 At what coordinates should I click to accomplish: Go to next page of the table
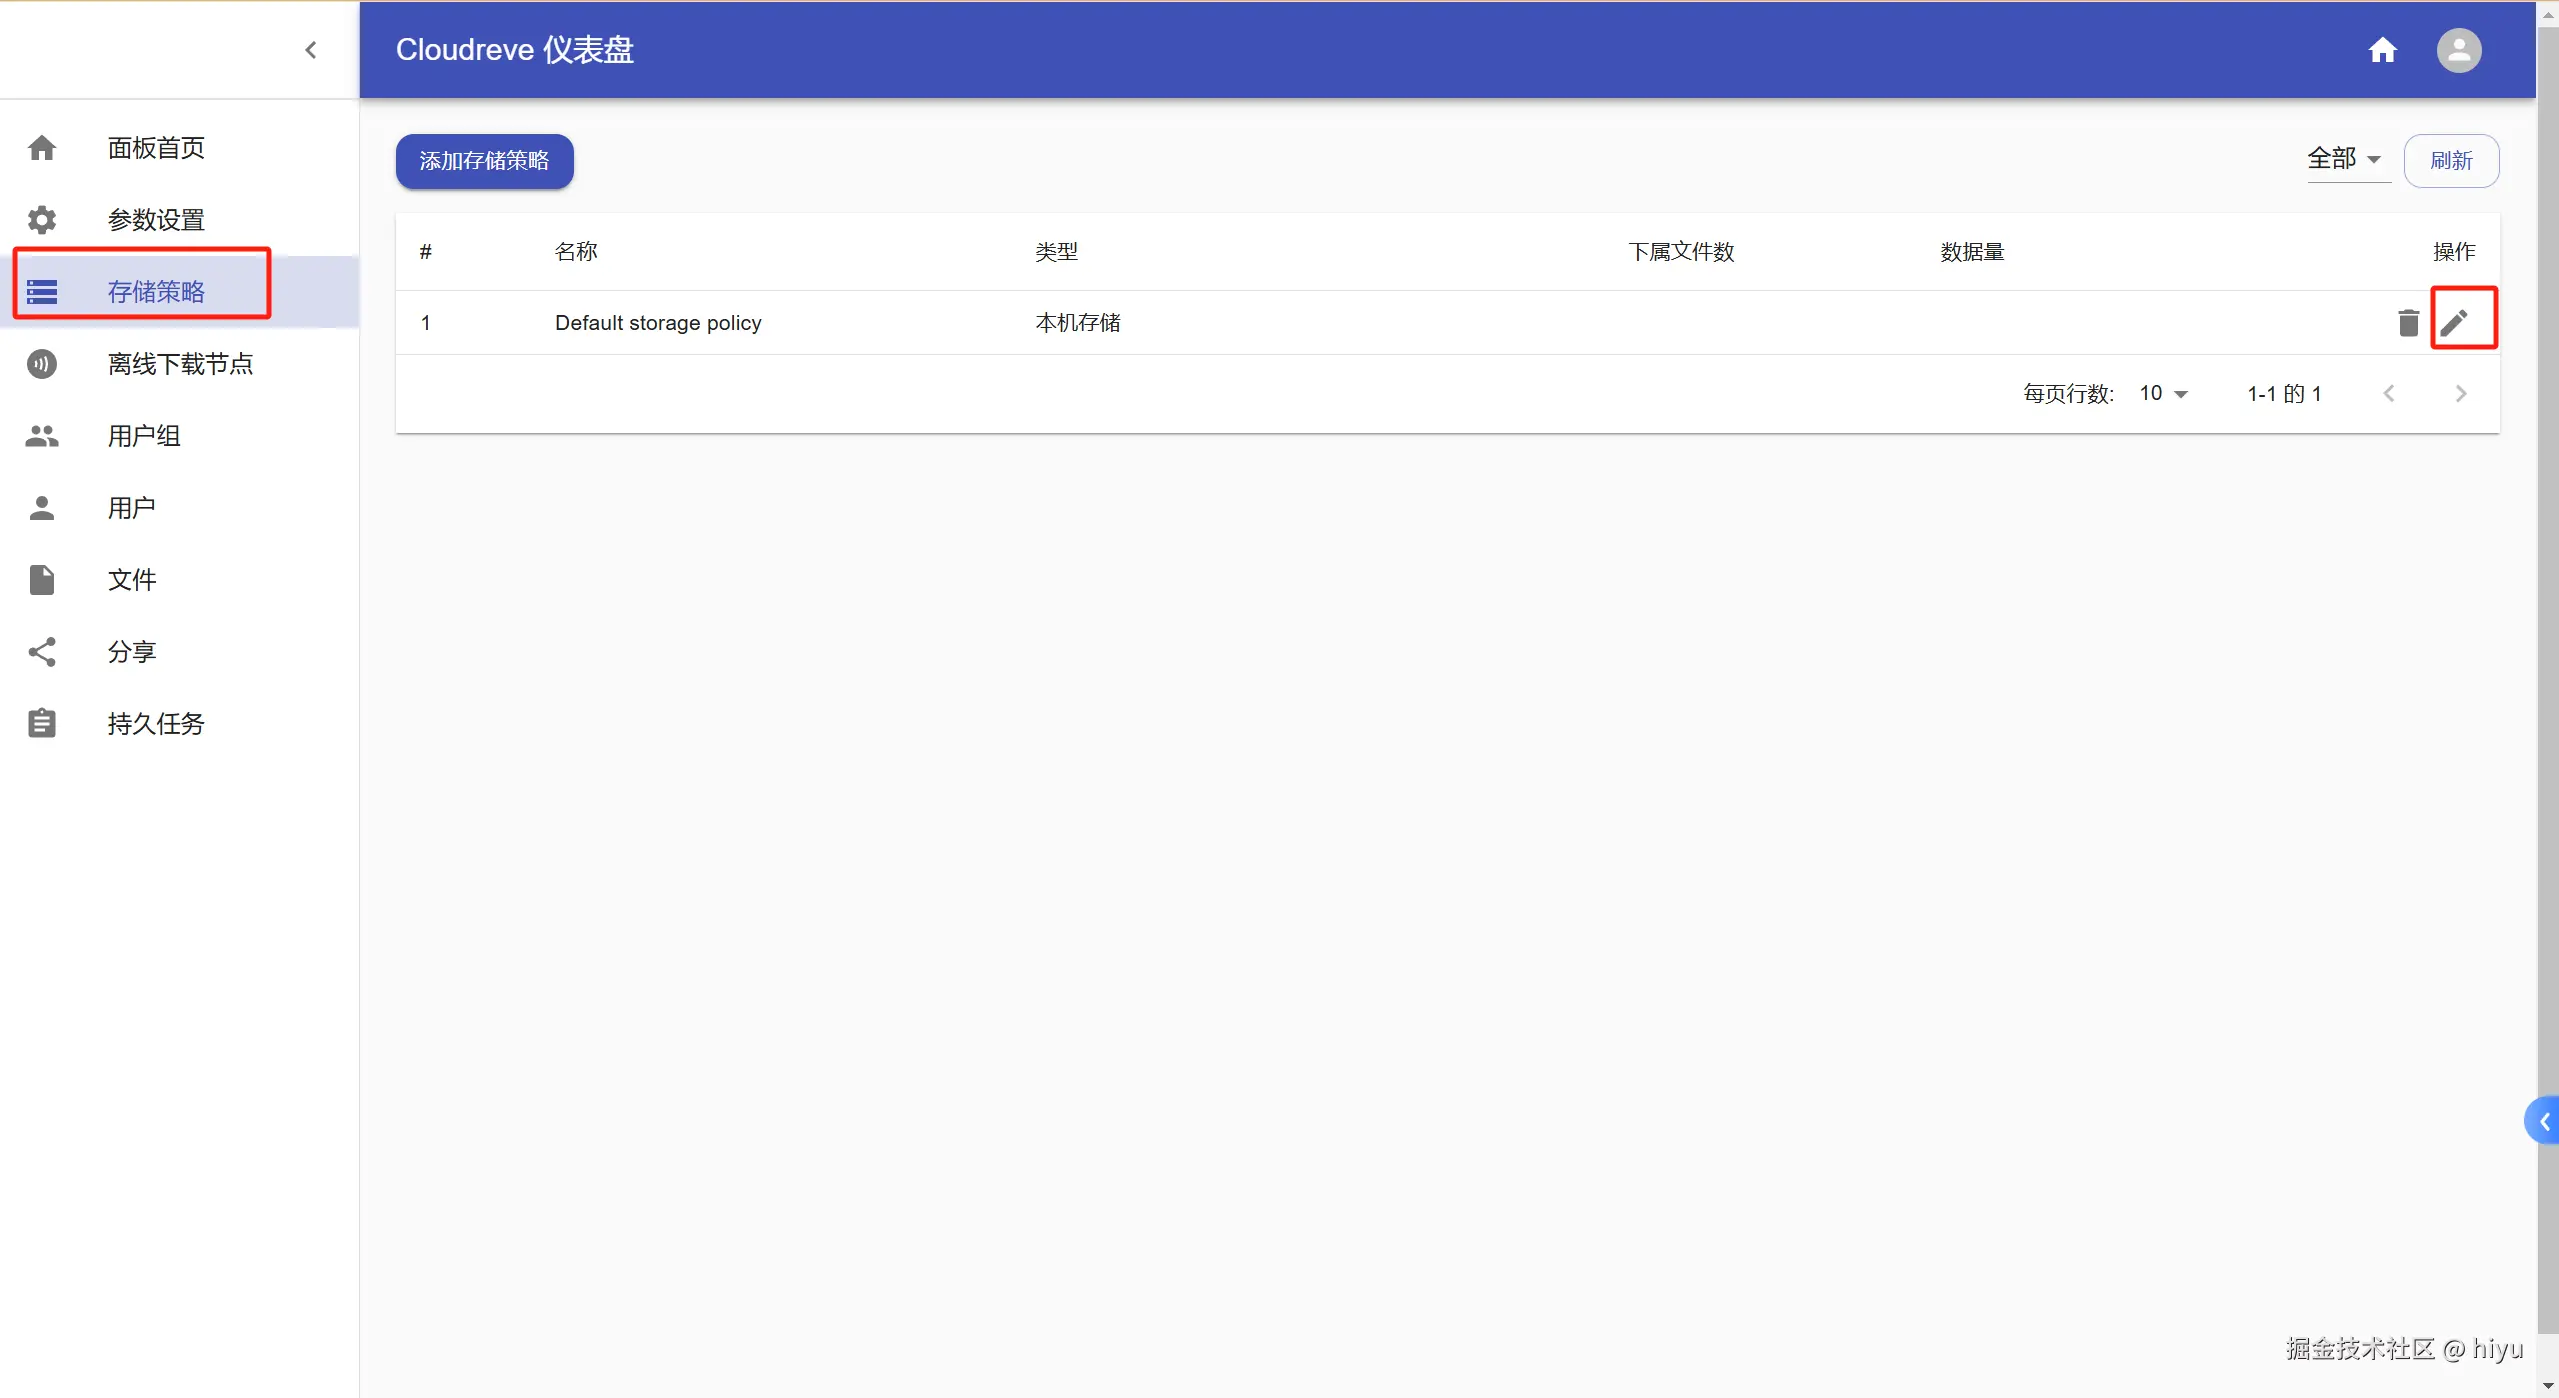[x=2461, y=394]
